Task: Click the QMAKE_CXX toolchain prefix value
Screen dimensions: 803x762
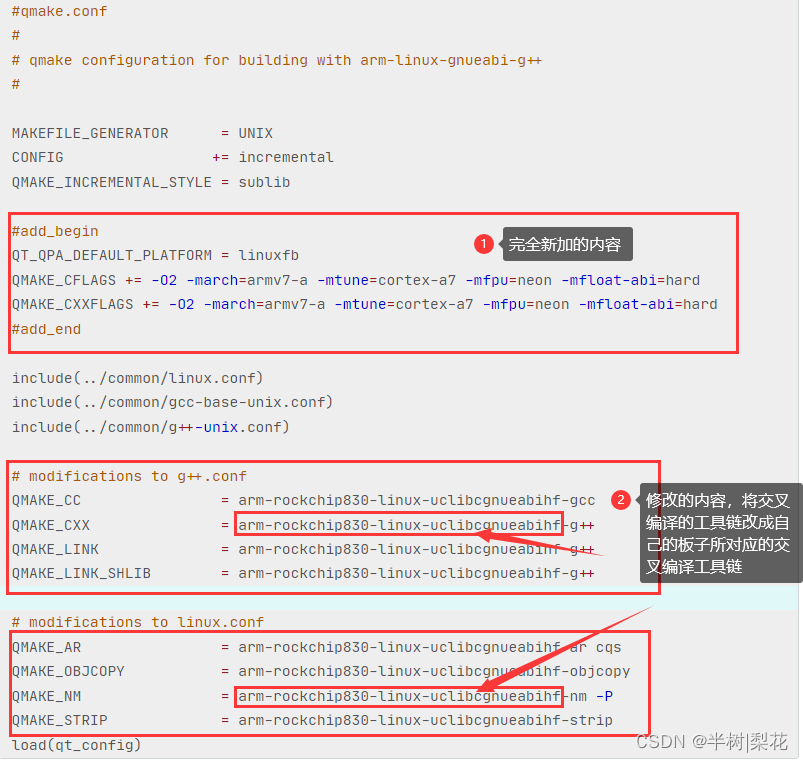Action: [x=399, y=525]
